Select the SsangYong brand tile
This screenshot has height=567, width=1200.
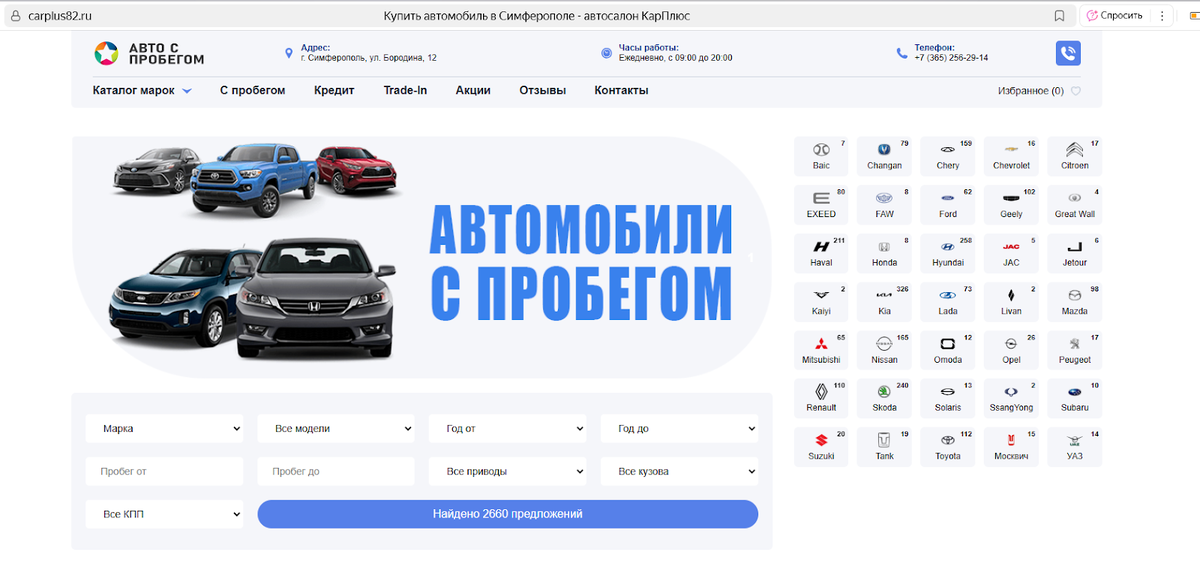click(x=1011, y=398)
